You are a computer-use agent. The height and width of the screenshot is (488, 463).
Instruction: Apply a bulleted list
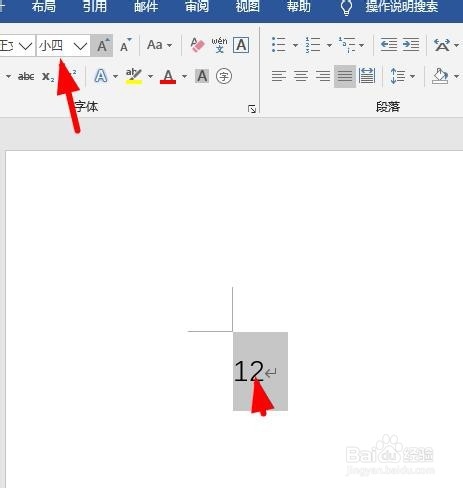(x=279, y=45)
